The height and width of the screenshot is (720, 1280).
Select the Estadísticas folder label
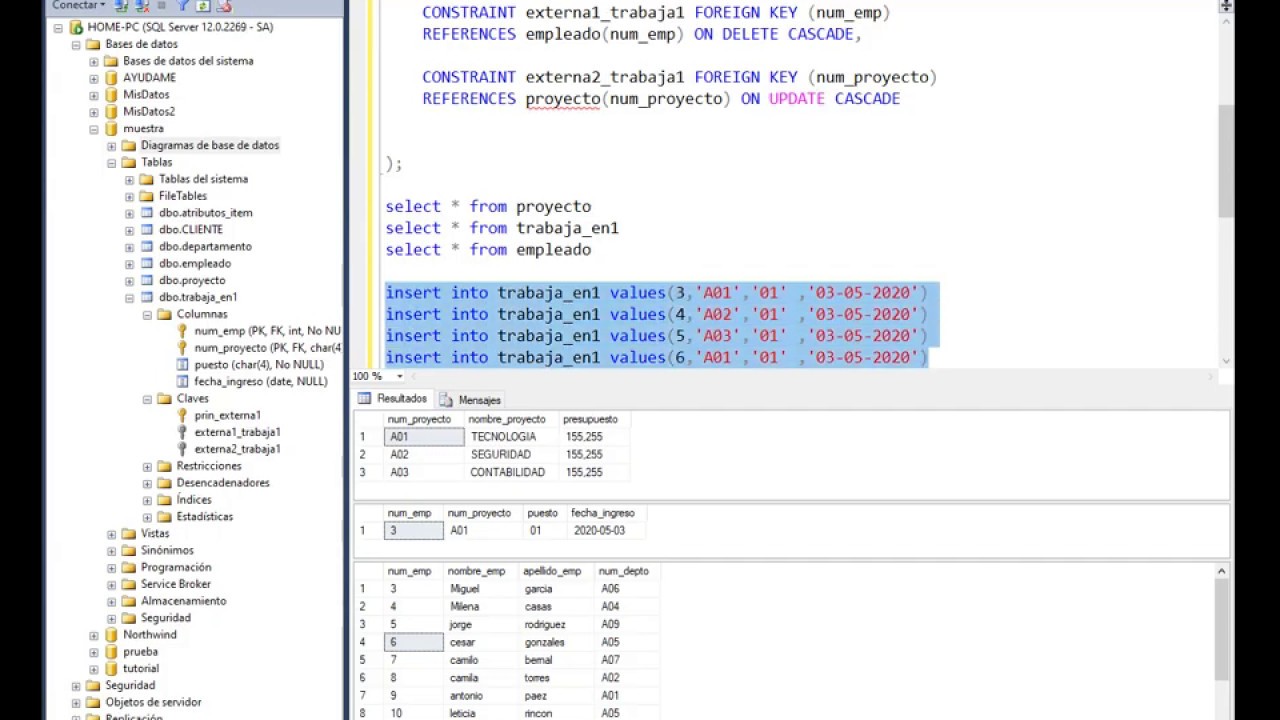[205, 517]
